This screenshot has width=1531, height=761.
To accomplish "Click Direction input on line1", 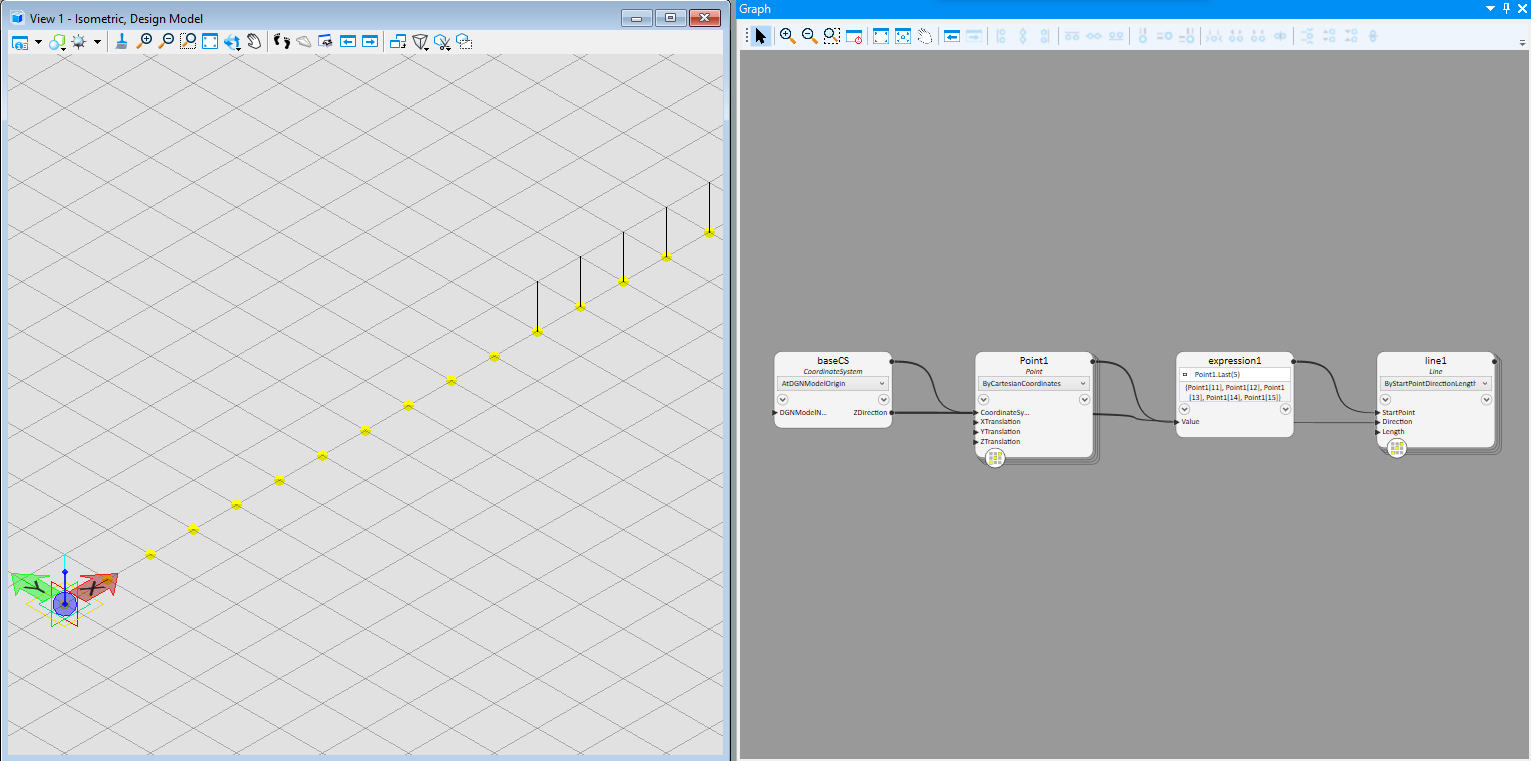I will pyautogui.click(x=1396, y=422).
